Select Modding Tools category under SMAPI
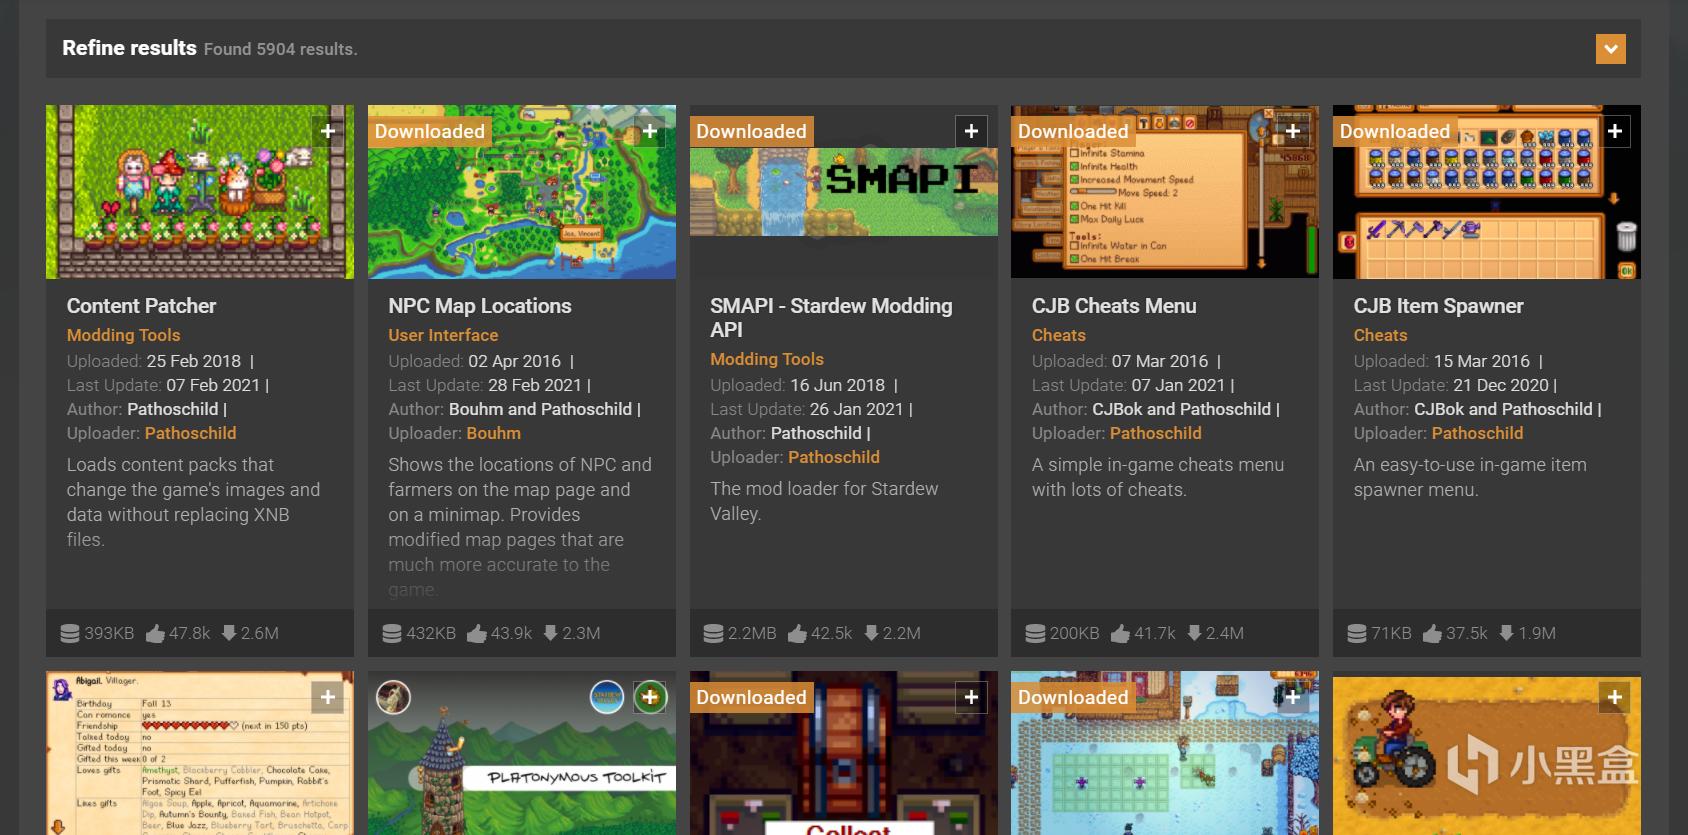 point(767,359)
